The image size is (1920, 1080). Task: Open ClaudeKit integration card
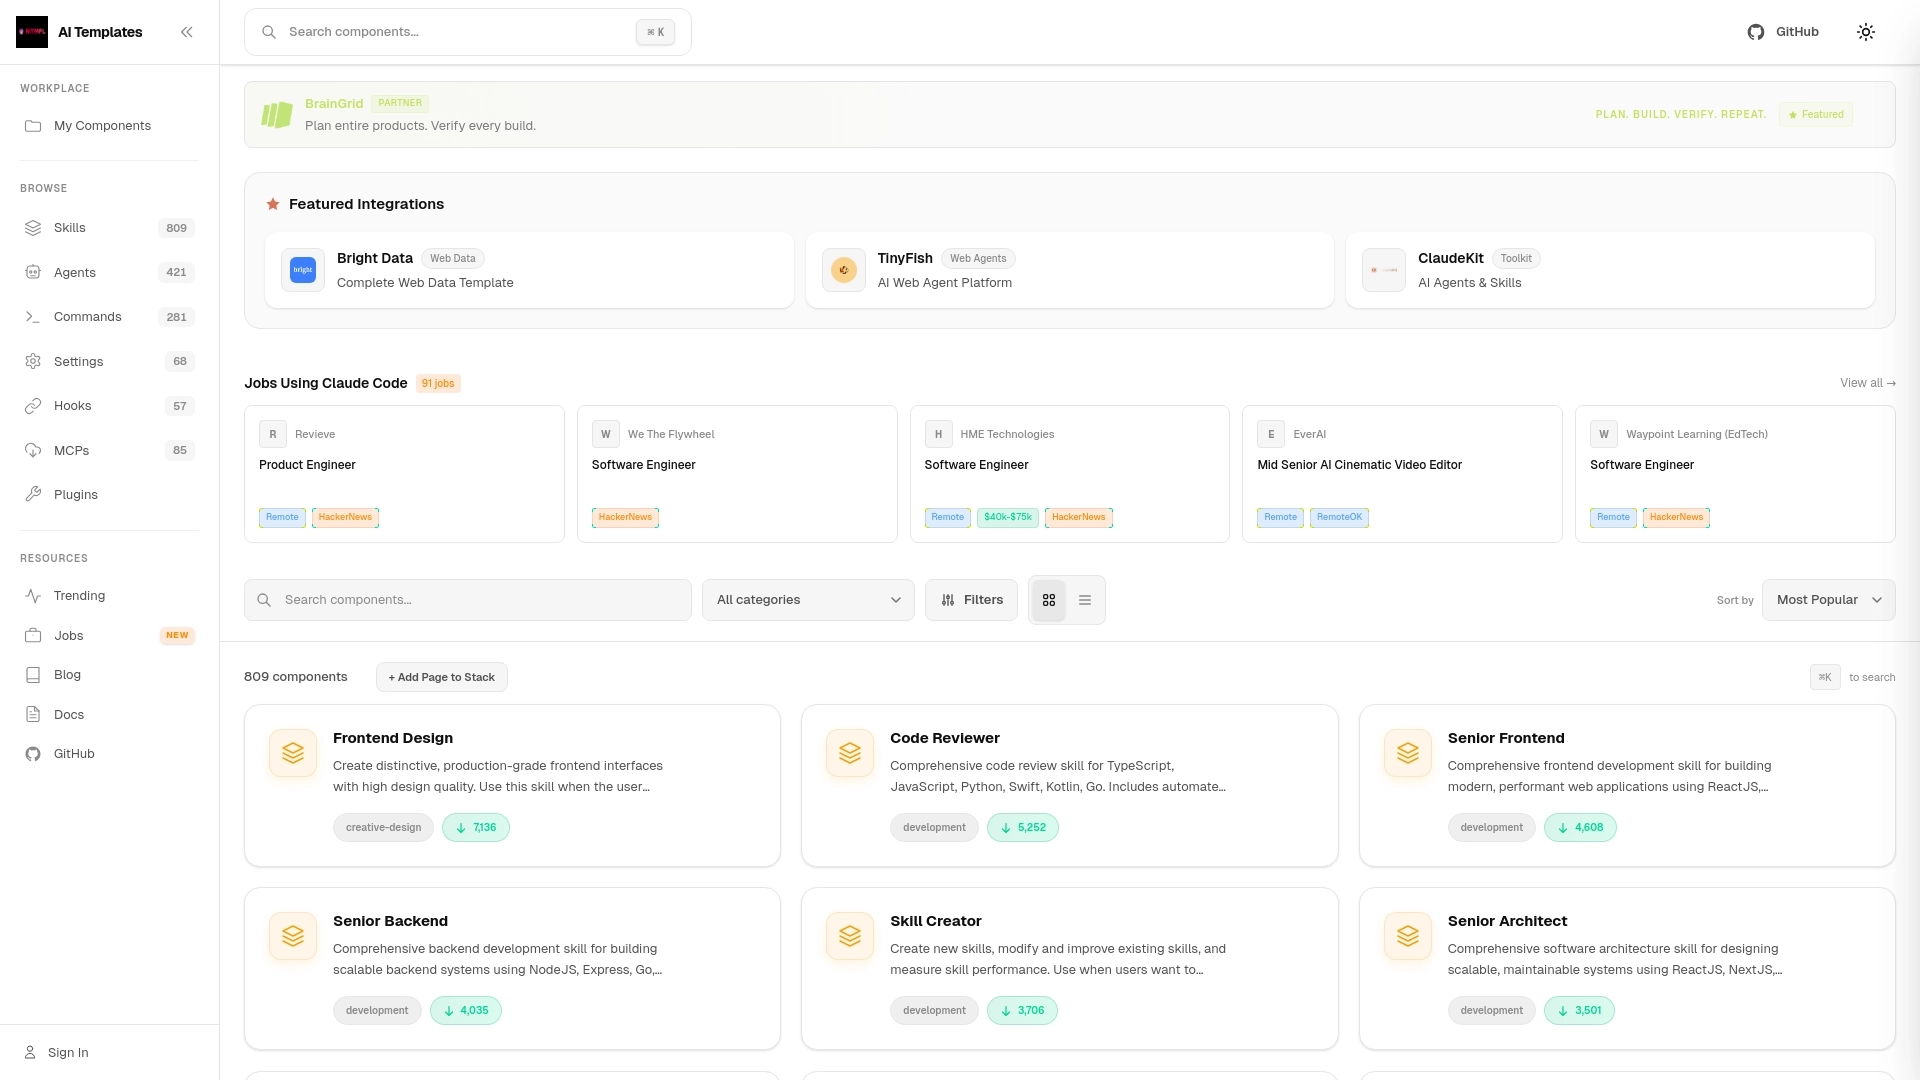[1610, 270]
